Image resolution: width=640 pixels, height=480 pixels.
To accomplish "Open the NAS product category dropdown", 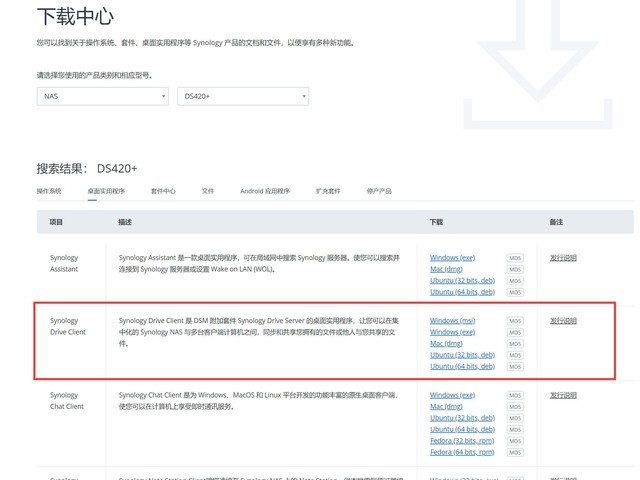I will click(x=102, y=96).
